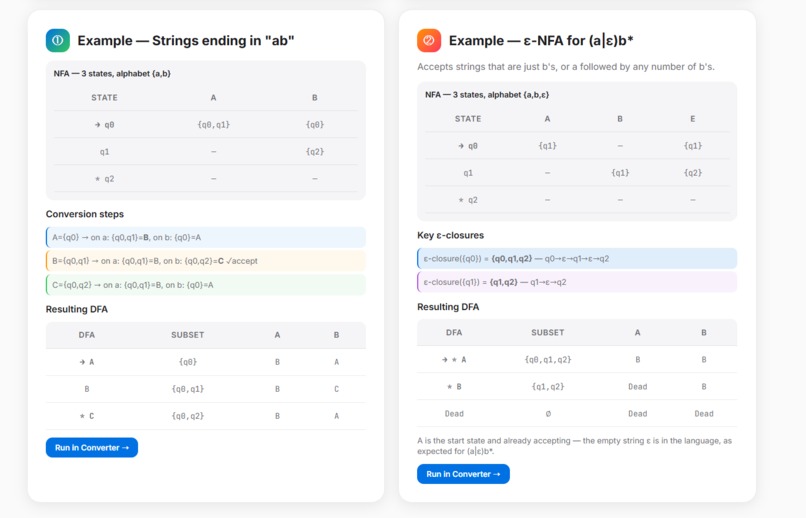Click C transition cell in left DFA row B

click(336, 389)
